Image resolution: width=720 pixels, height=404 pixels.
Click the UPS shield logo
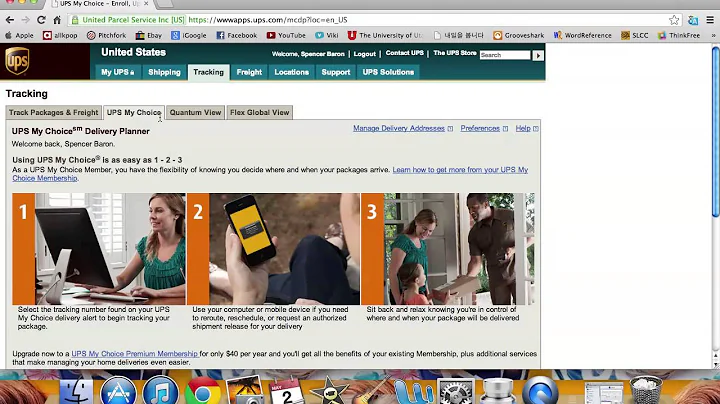(17, 61)
